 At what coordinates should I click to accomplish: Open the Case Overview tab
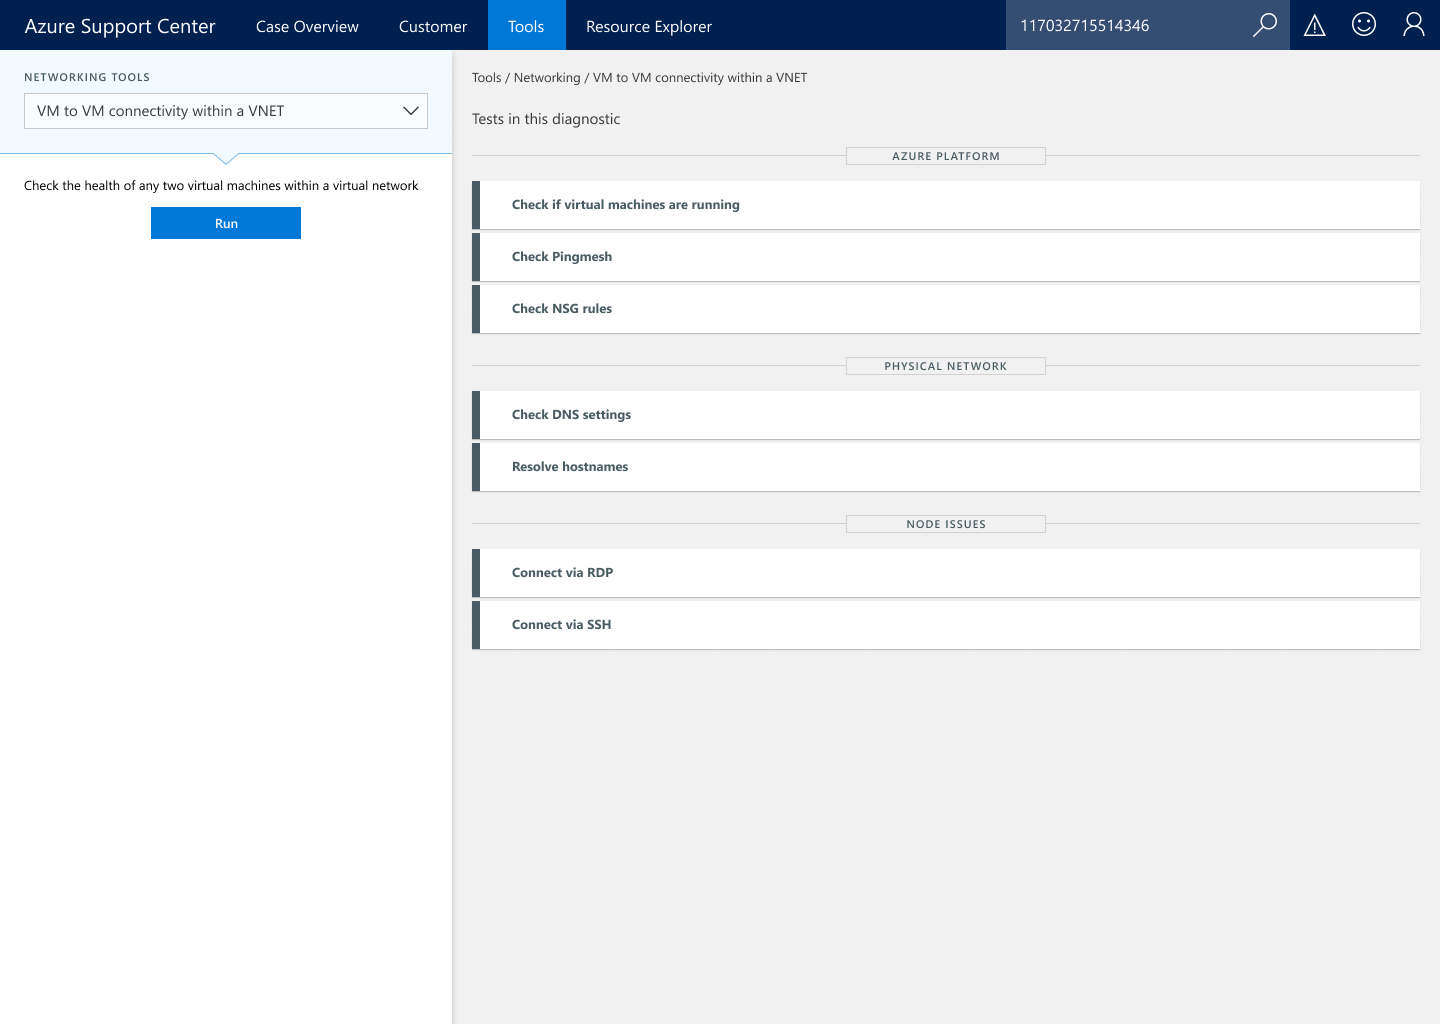(307, 26)
